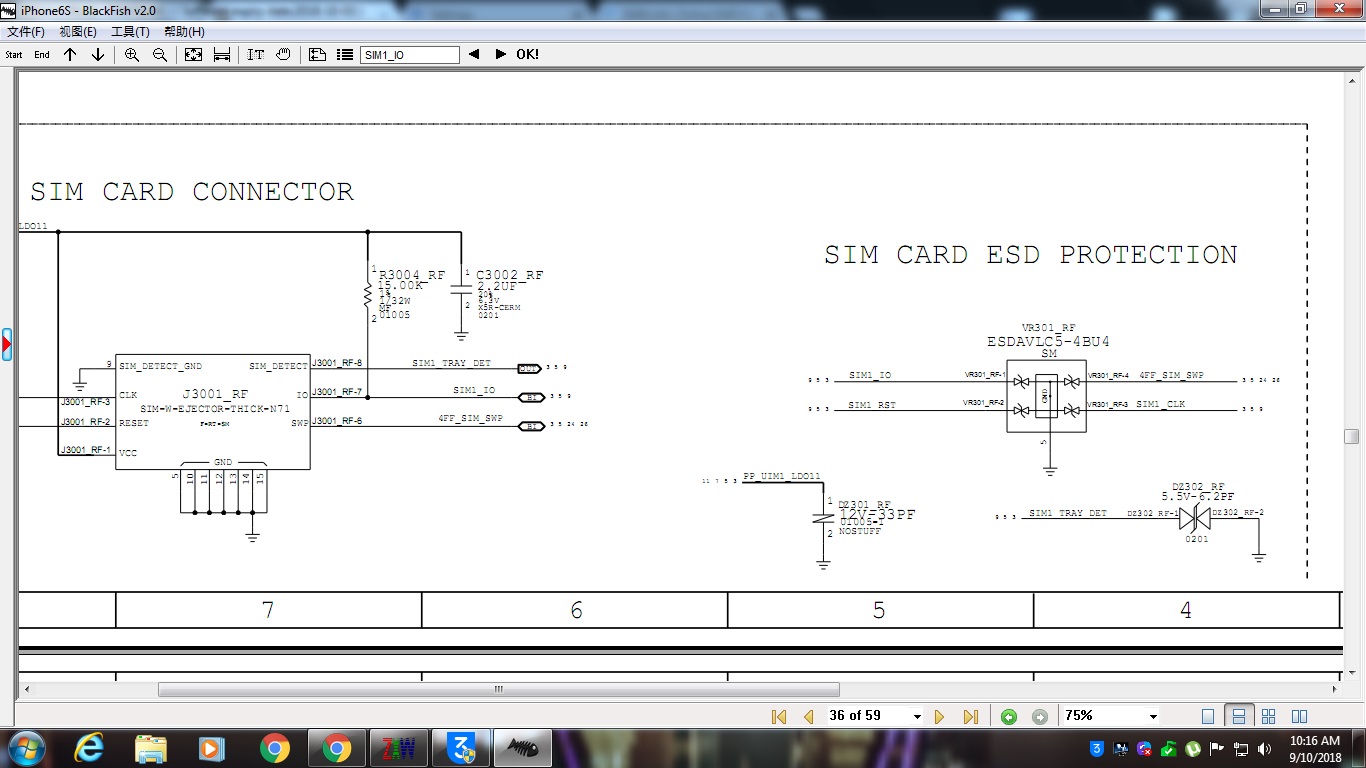1366x768 pixels.
Task: Click the Start button in the toolbar
Action: tap(14, 55)
